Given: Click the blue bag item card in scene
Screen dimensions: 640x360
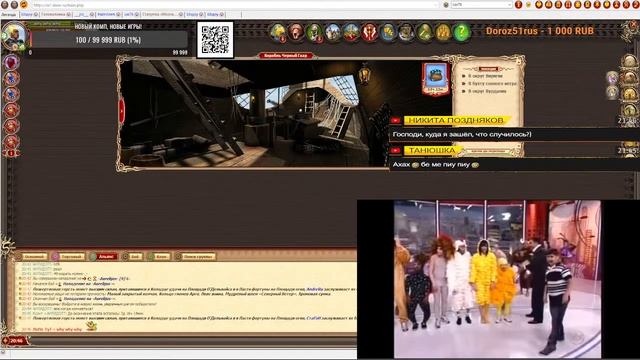Looking at the screenshot, I should pos(435,78).
